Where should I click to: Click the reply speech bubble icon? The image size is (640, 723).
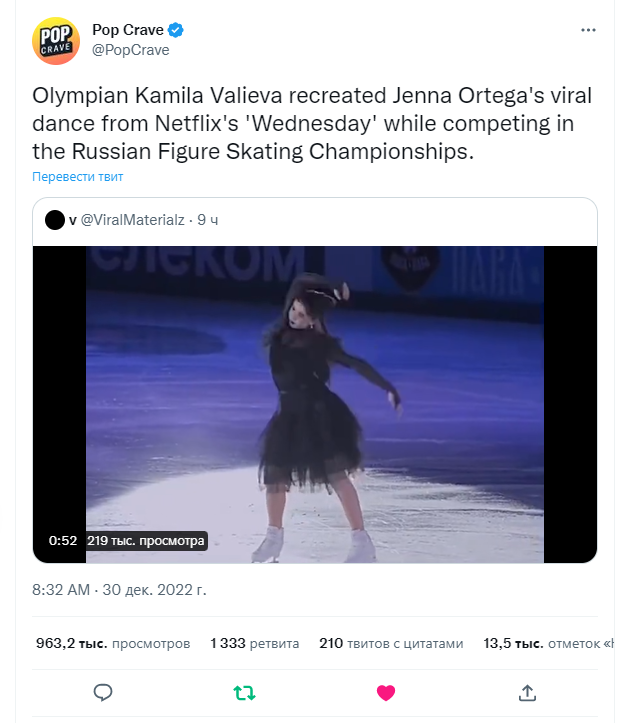pos(102,692)
